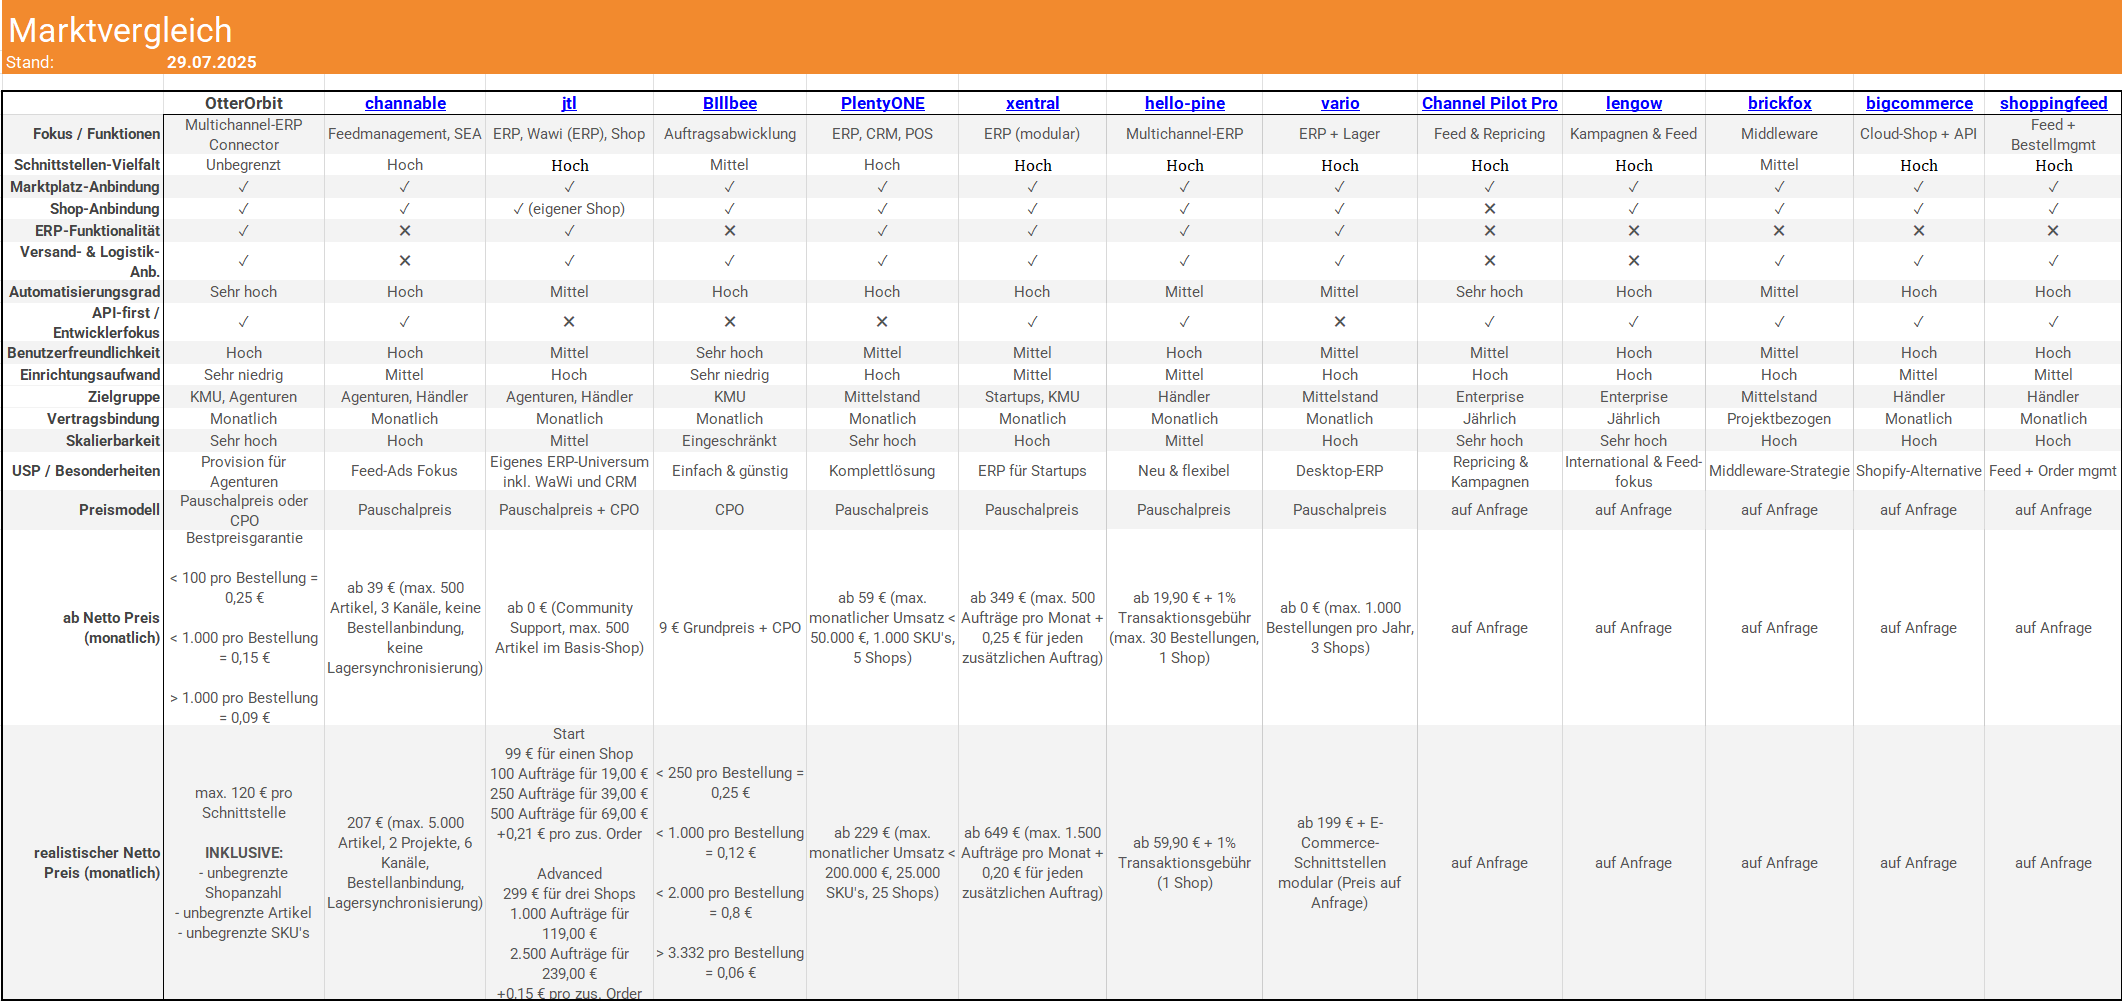
Task: Click the PlentyONE competitor link
Action: pos(882,103)
